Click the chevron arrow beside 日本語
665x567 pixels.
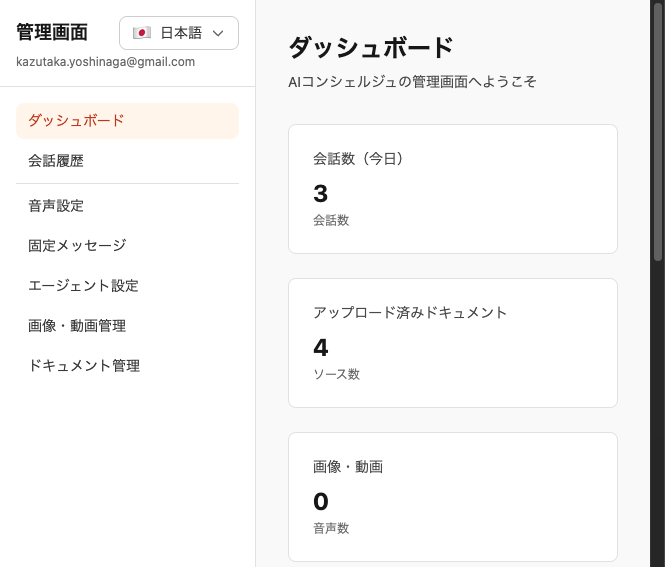pyautogui.click(x=218, y=33)
